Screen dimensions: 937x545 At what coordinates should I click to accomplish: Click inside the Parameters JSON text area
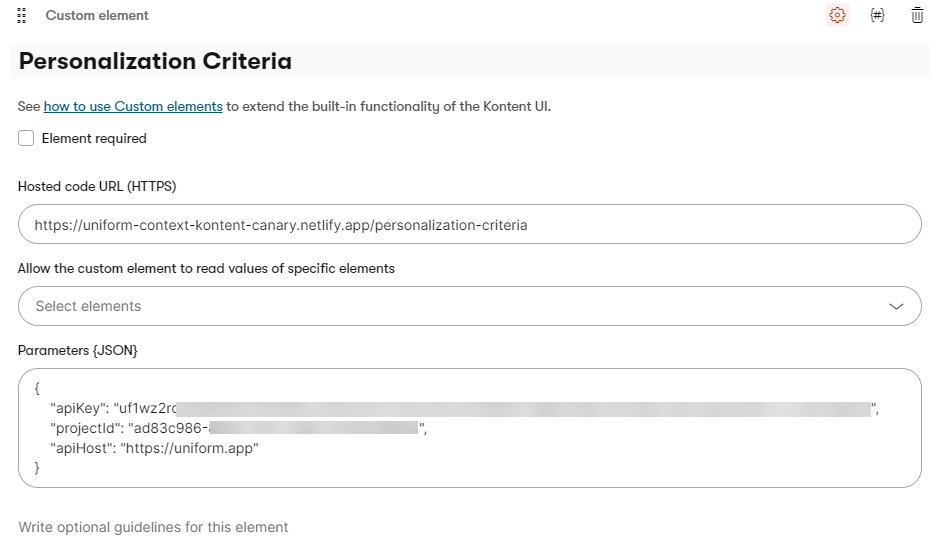coord(600,458)
